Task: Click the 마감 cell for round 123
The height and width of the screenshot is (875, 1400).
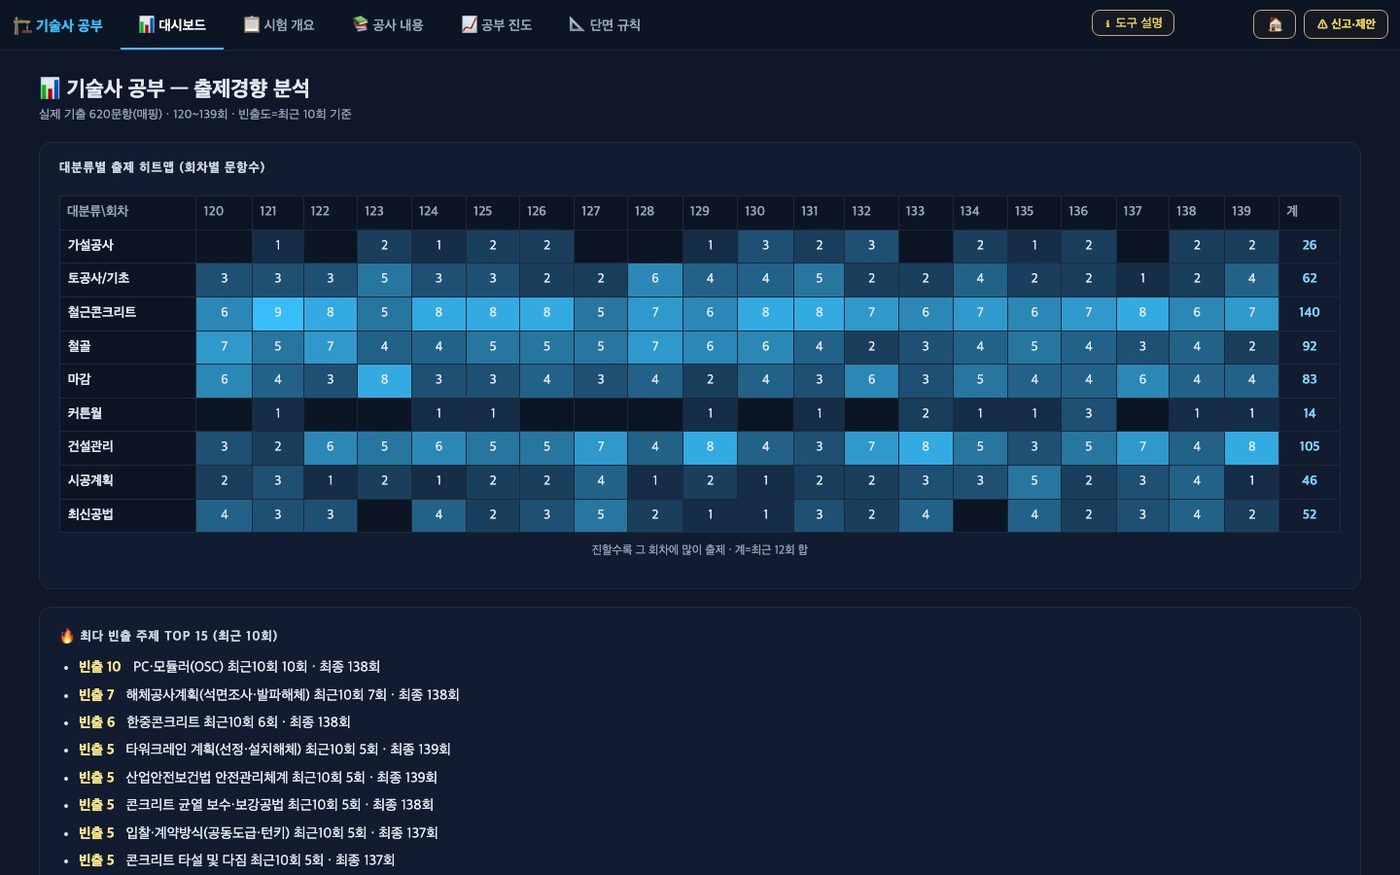Action: [x=384, y=380]
